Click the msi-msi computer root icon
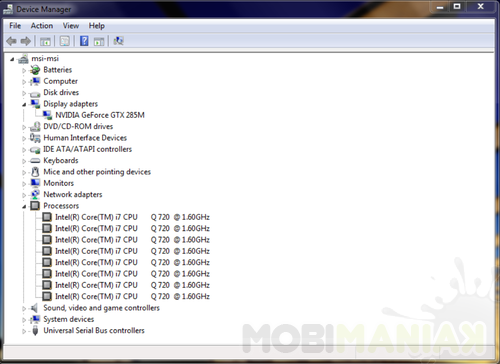This screenshot has height=364, width=500. pos(23,59)
